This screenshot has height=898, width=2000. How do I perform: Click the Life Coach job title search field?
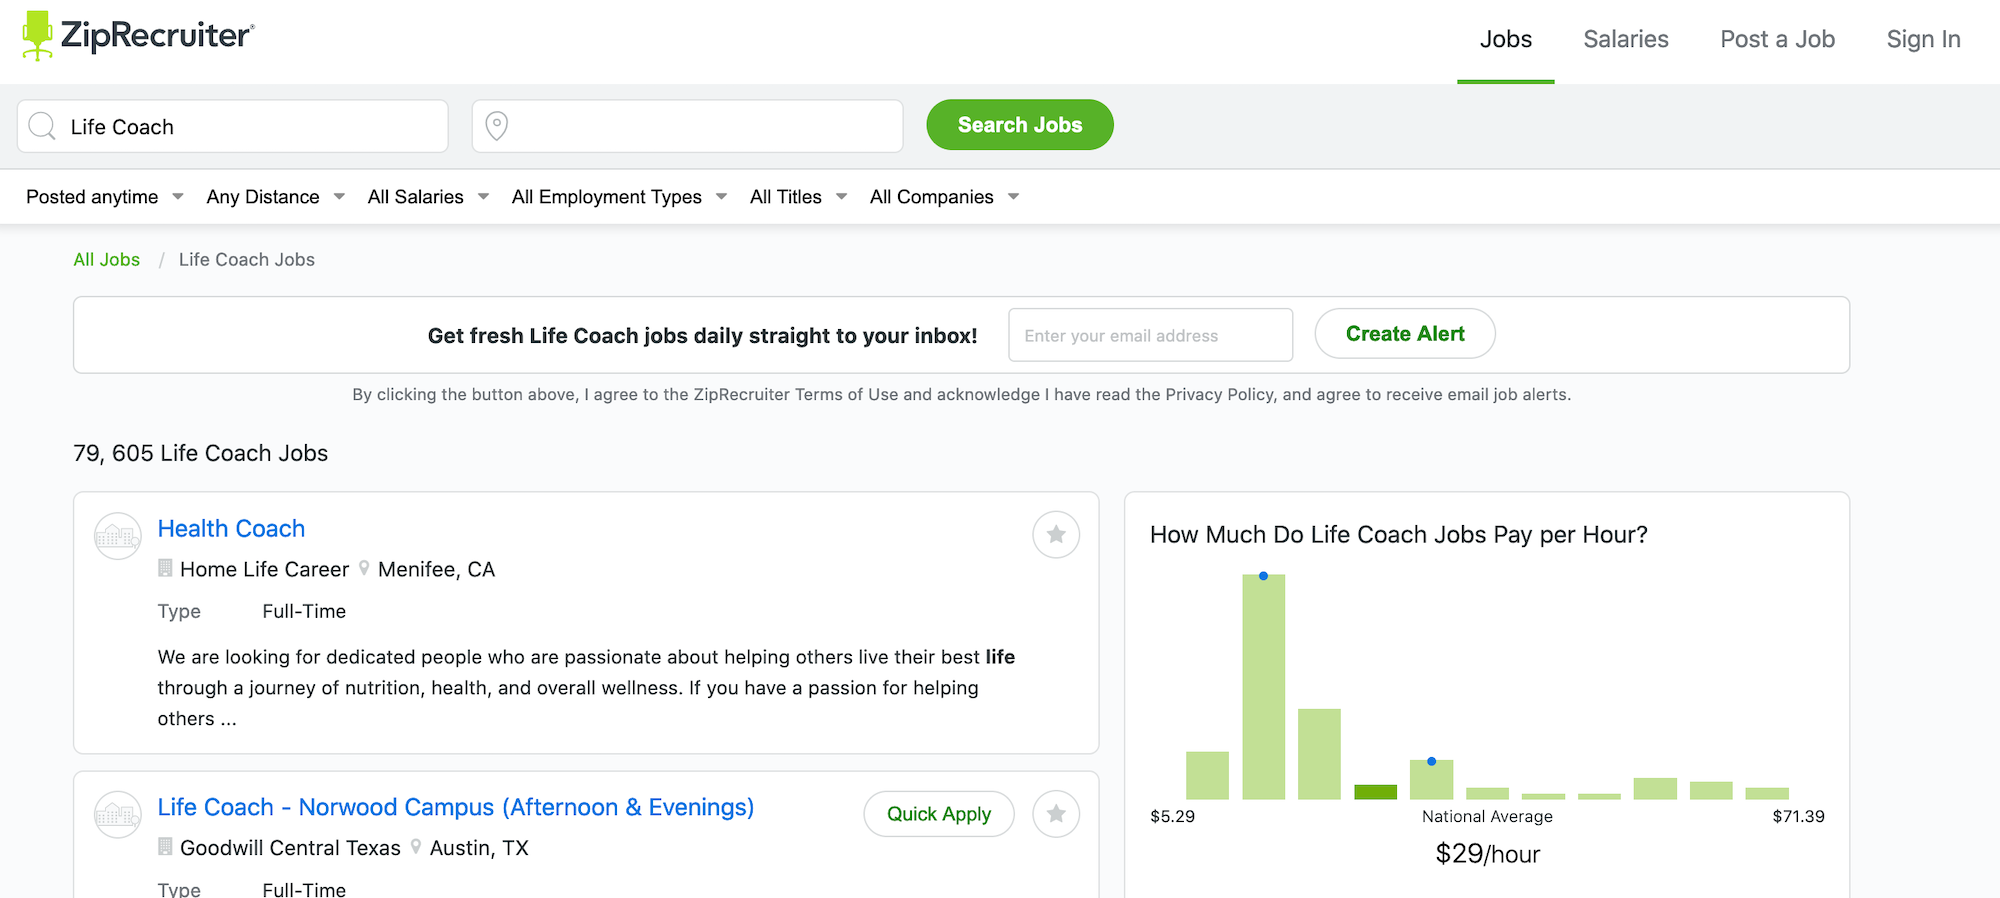coord(233,126)
